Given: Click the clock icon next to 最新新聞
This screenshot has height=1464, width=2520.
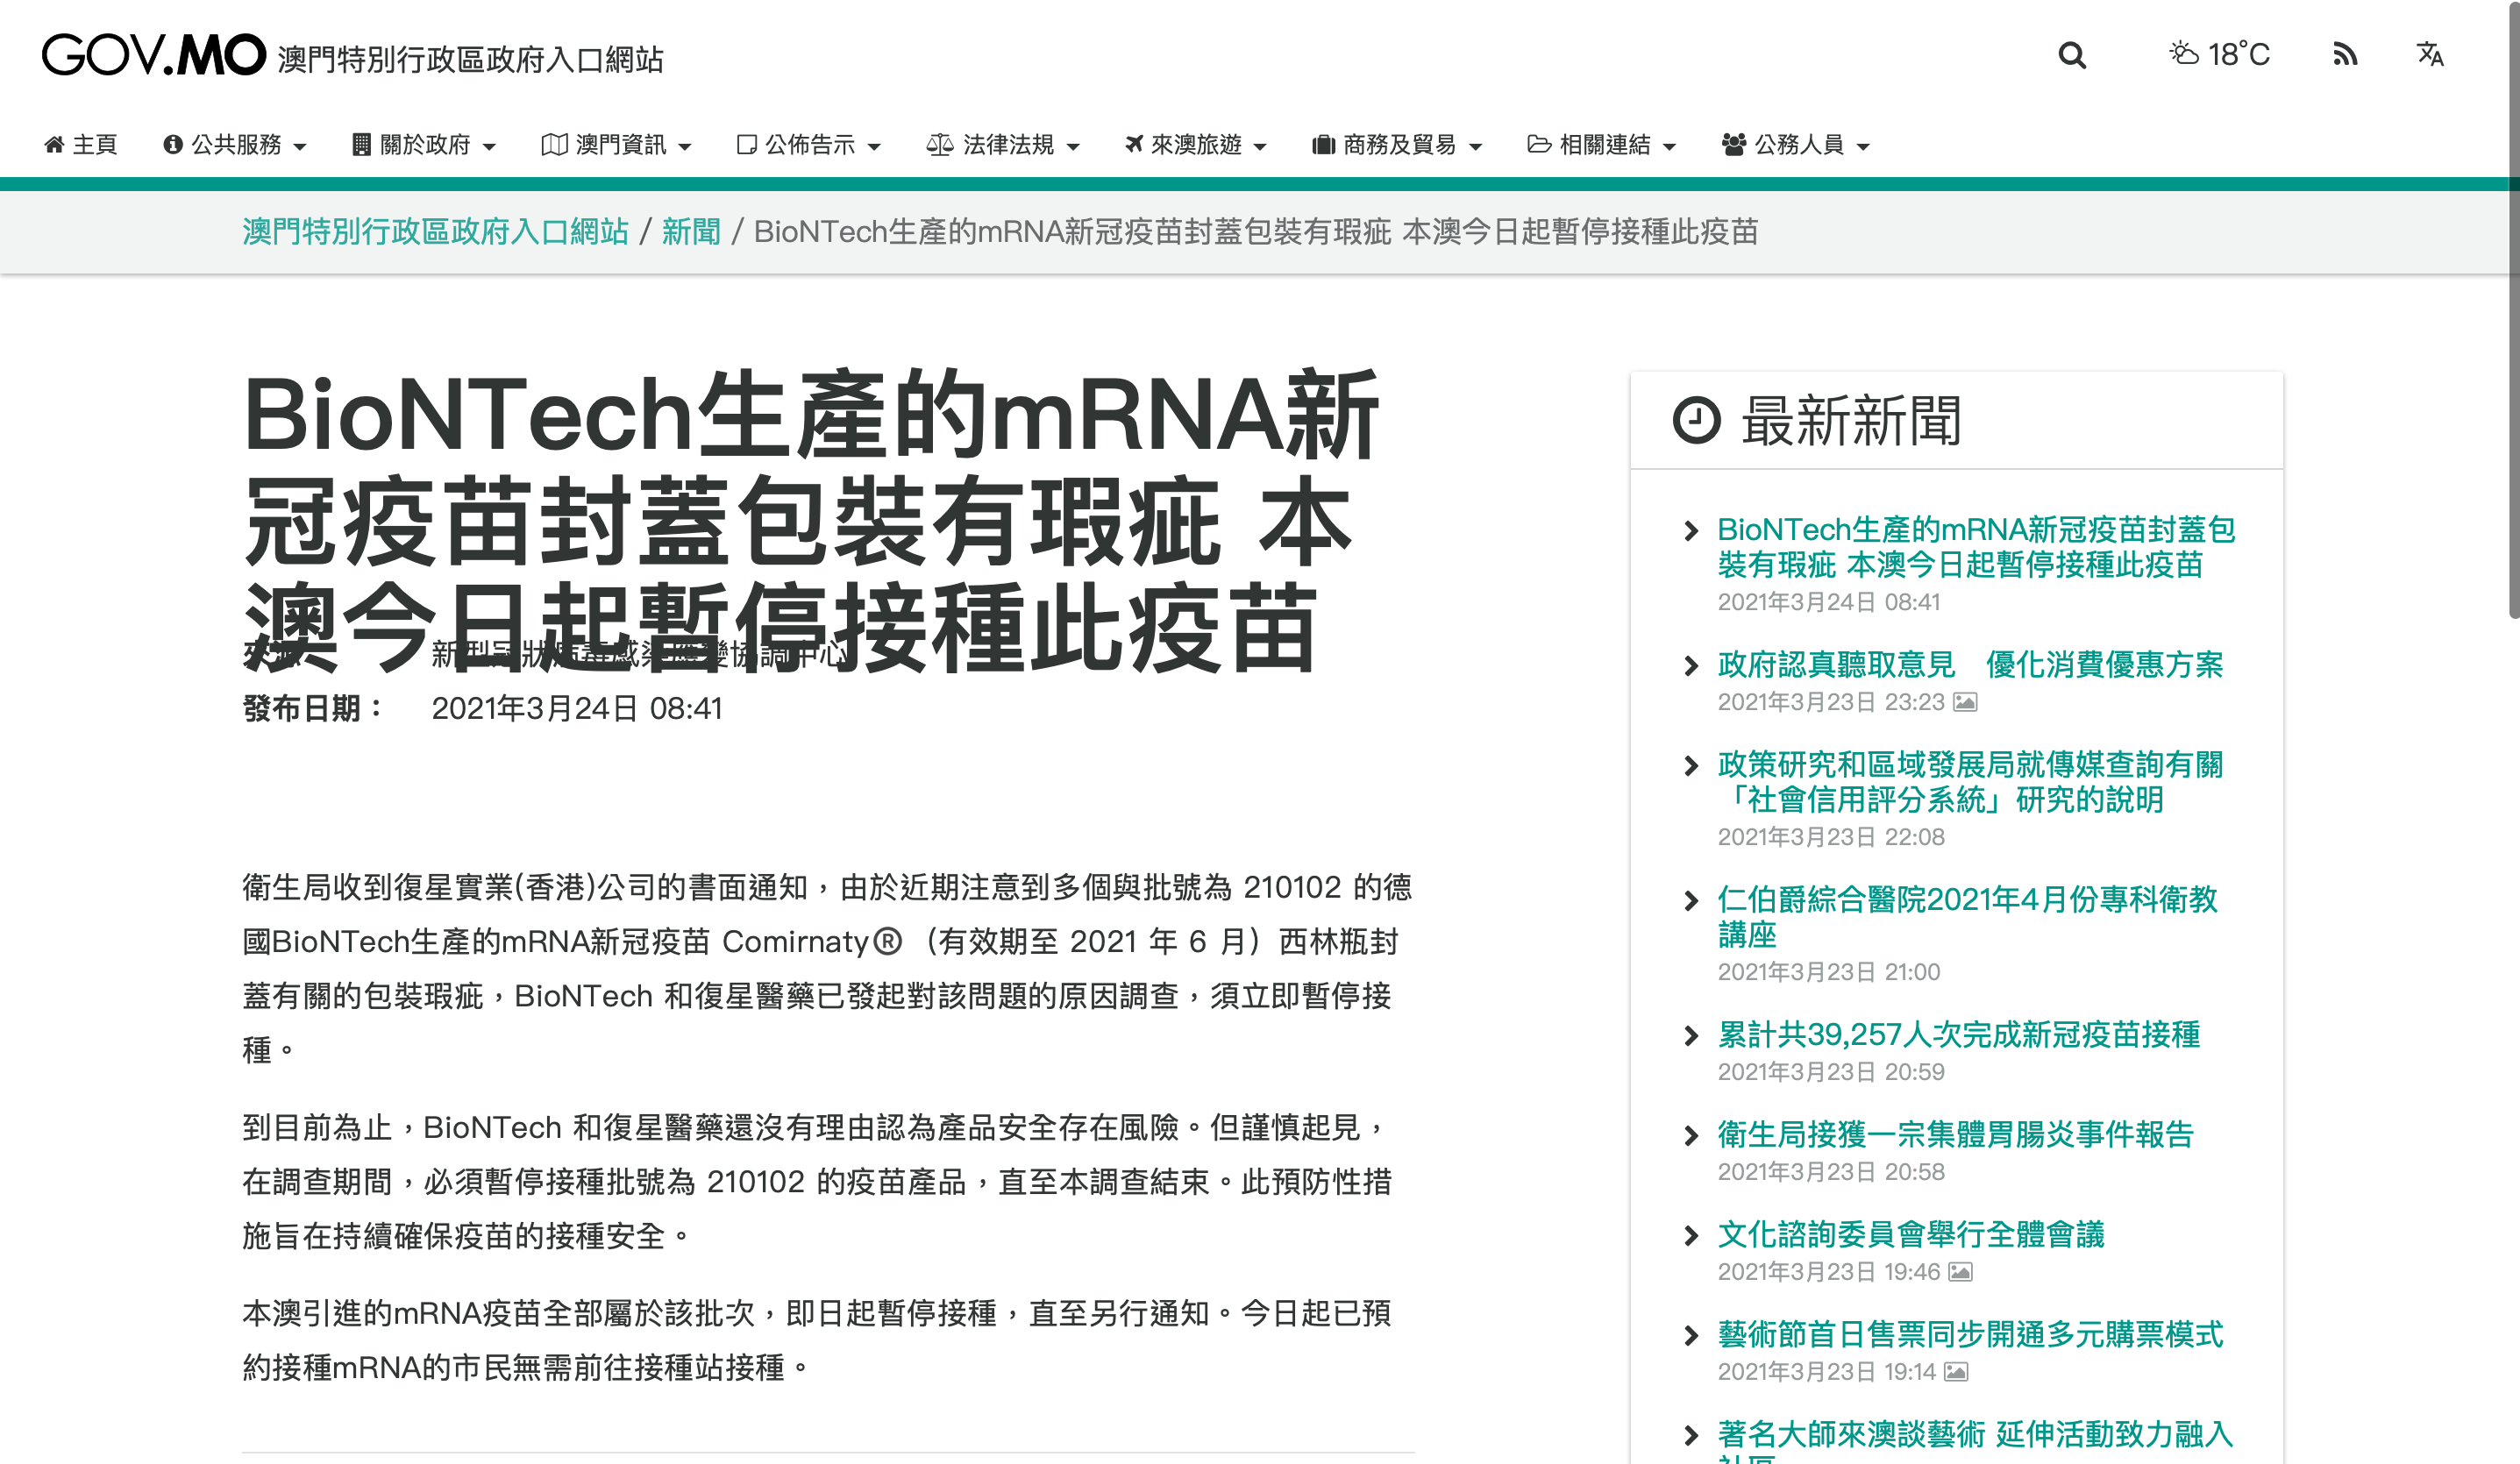Looking at the screenshot, I should [x=1696, y=421].
